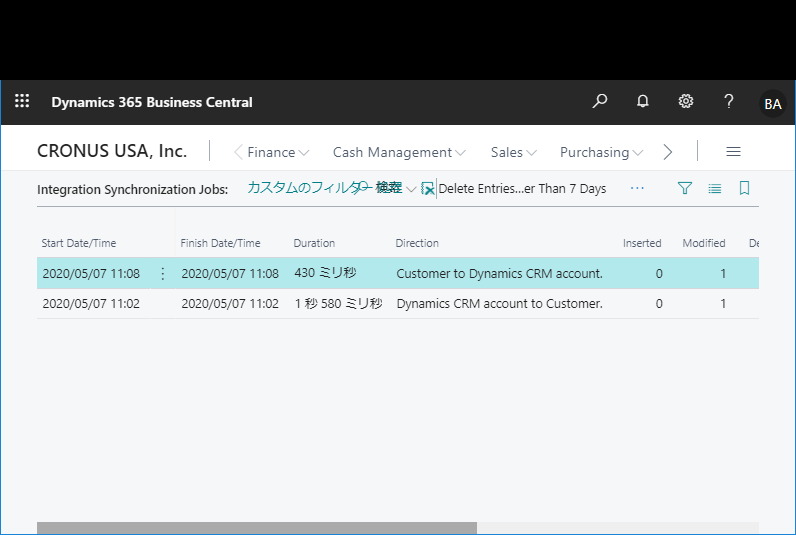Open the BA user account avatar
The height and width of the screenshot is (535, 796).
773,104
